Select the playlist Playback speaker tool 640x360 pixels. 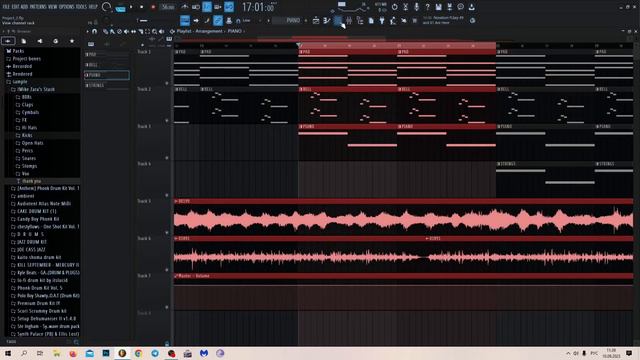(162, 31)
